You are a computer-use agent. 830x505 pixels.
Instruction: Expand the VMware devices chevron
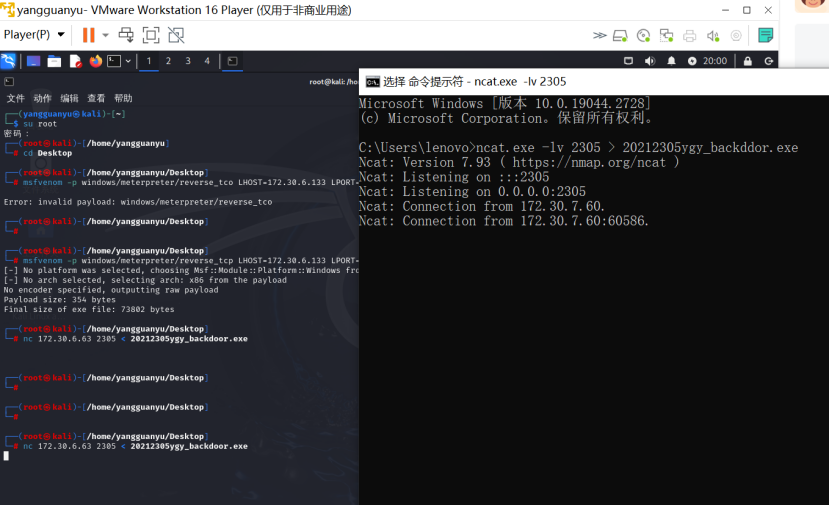click(x=599, y=35)
